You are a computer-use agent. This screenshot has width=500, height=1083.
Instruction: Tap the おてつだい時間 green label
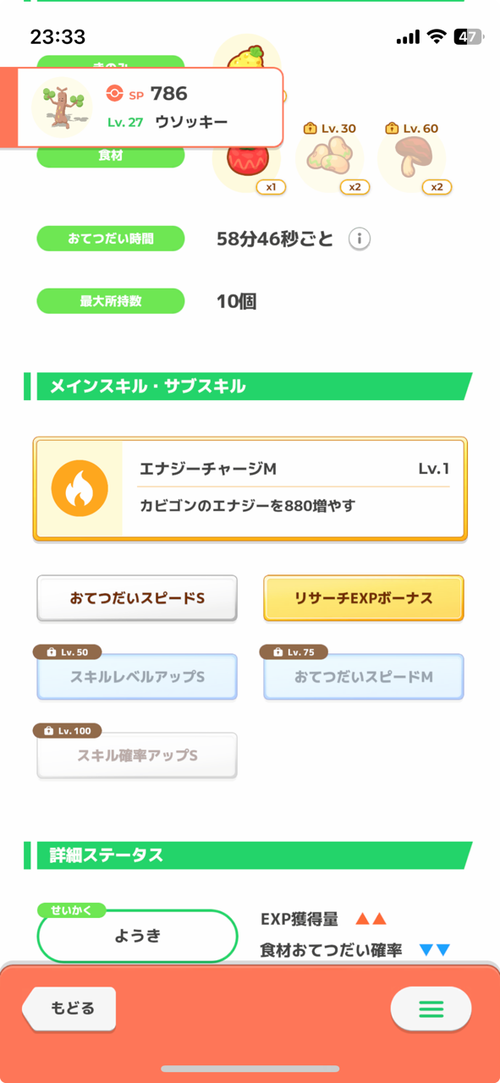(110, 239)
